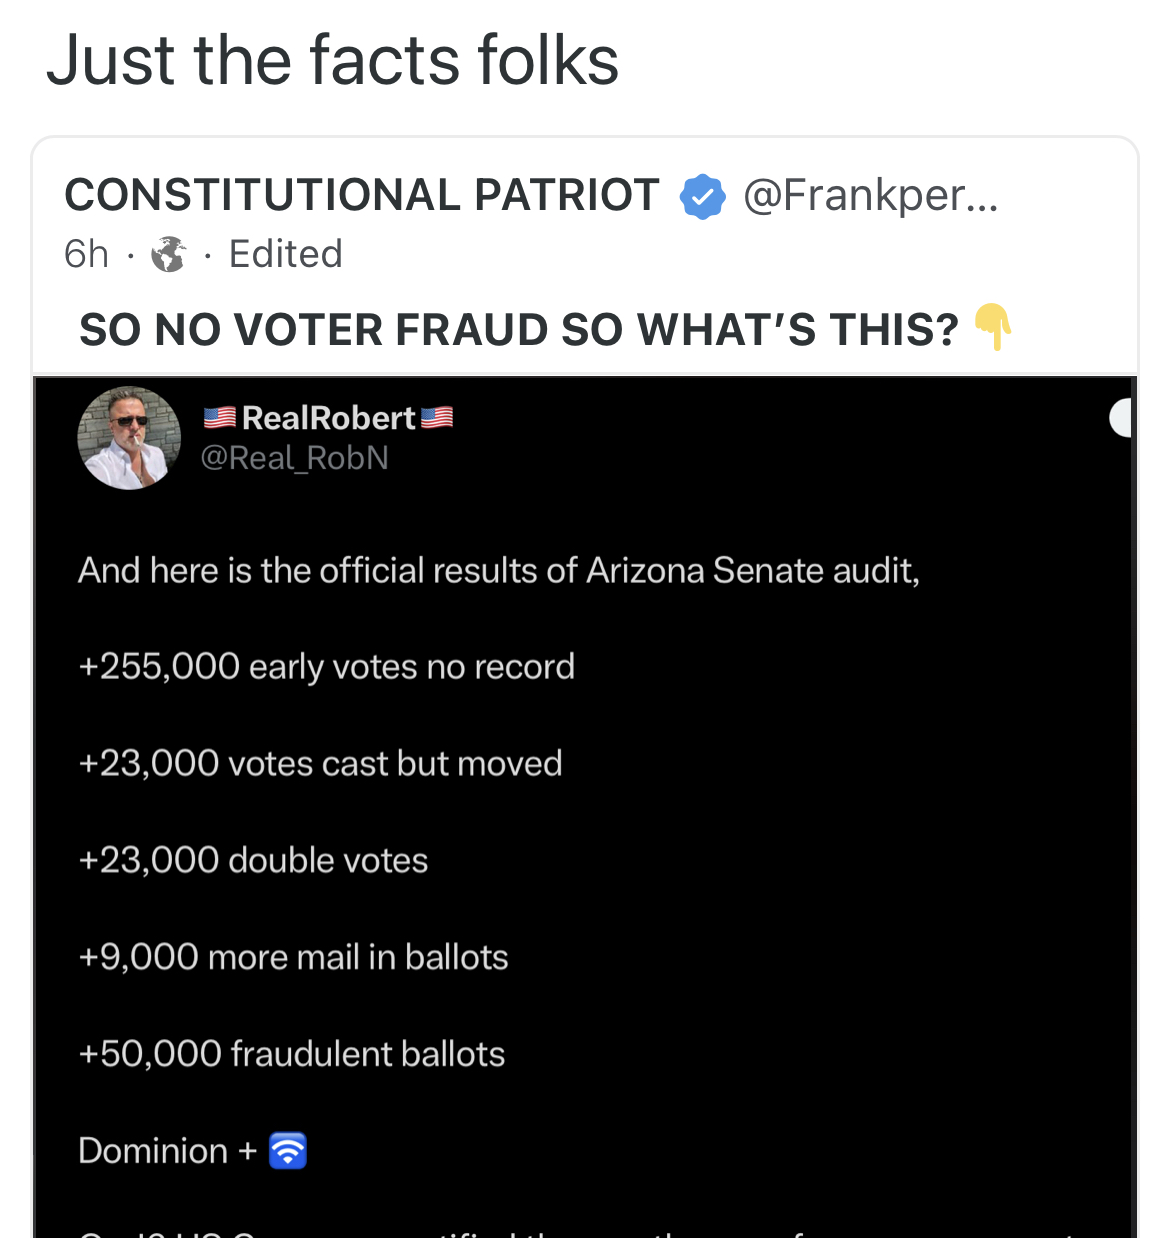Click the "+255,000 early votes" line
Image resolution: width=1170 pixels, height=1238 pixels.
coord(326,666)
